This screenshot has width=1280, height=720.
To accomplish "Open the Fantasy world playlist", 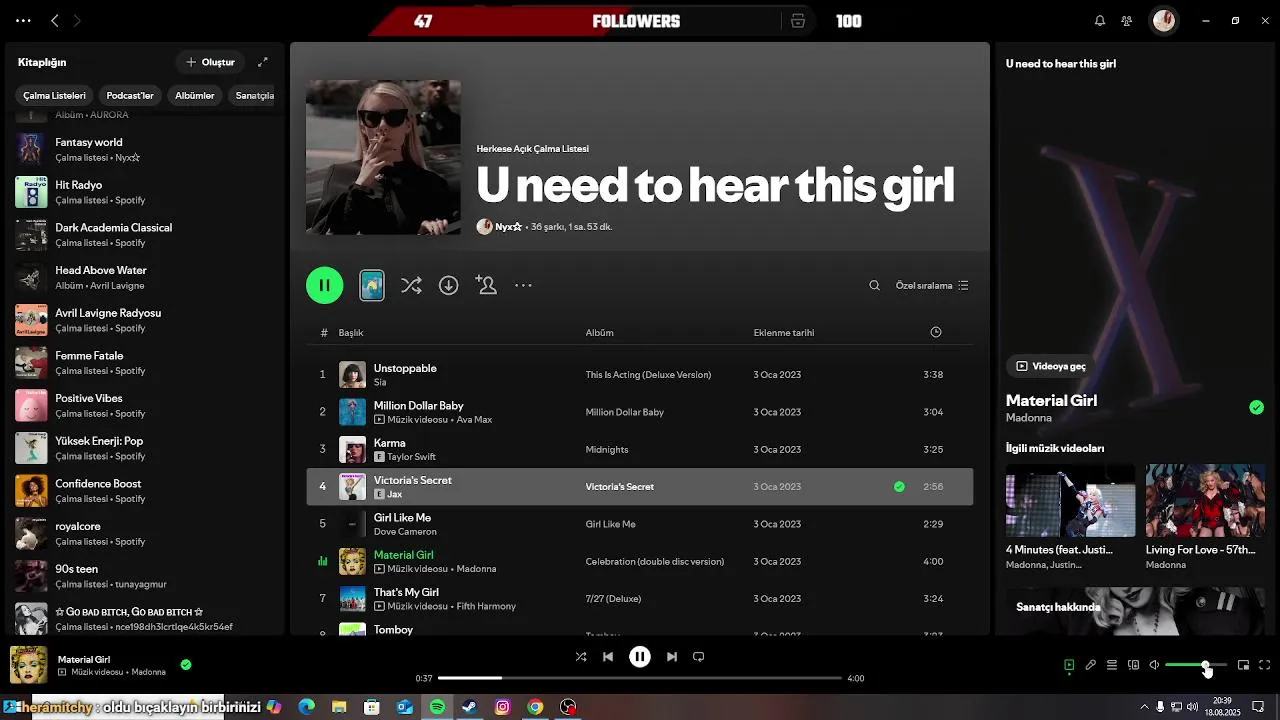I will 145,149.
